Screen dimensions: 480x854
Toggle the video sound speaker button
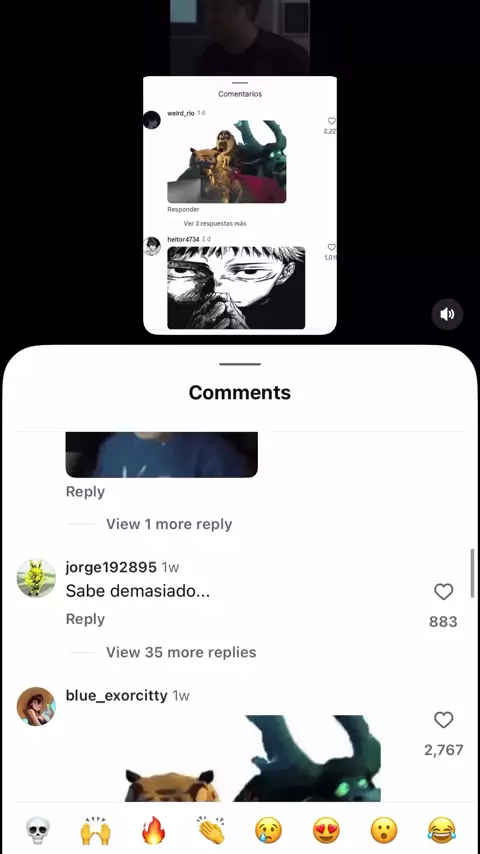click(447, 314)
